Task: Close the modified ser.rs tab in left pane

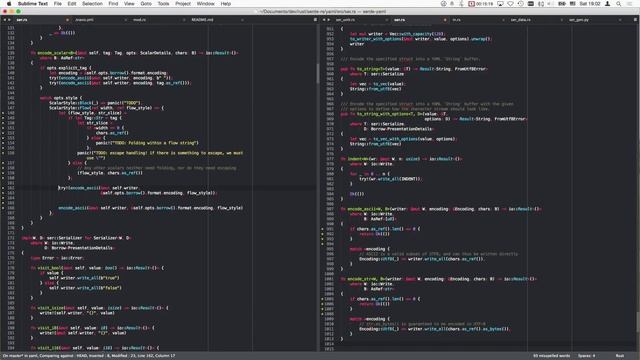Action: [x=67, y=20]
